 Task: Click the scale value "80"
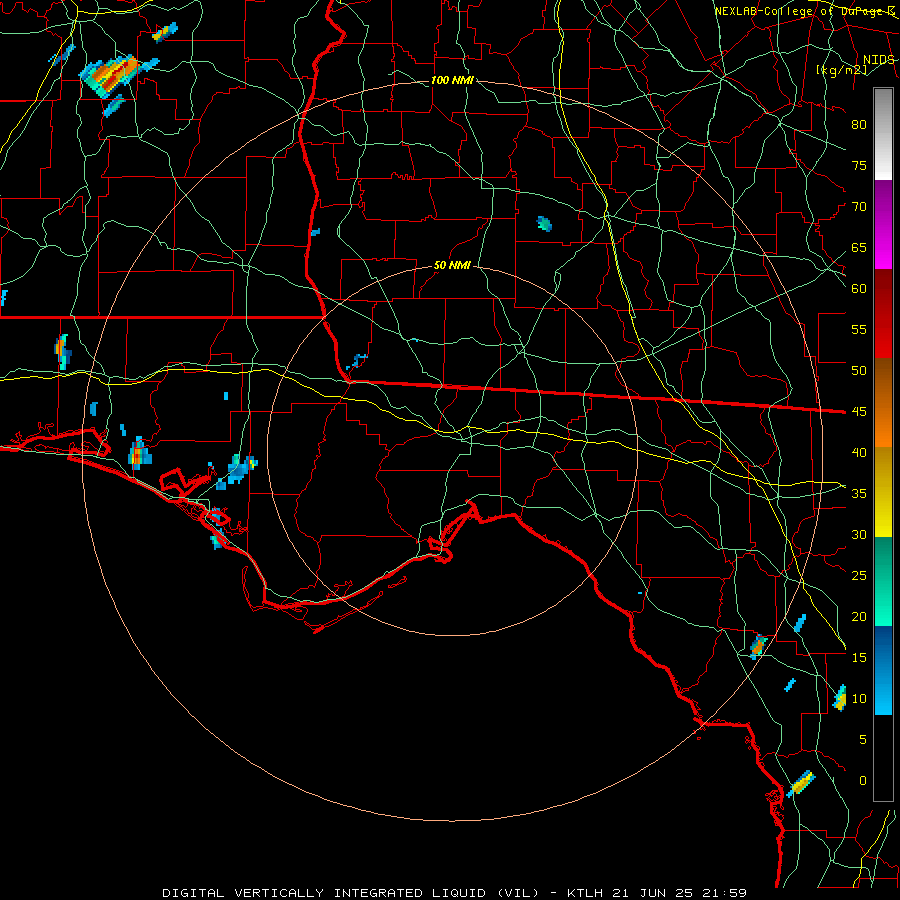859,125
